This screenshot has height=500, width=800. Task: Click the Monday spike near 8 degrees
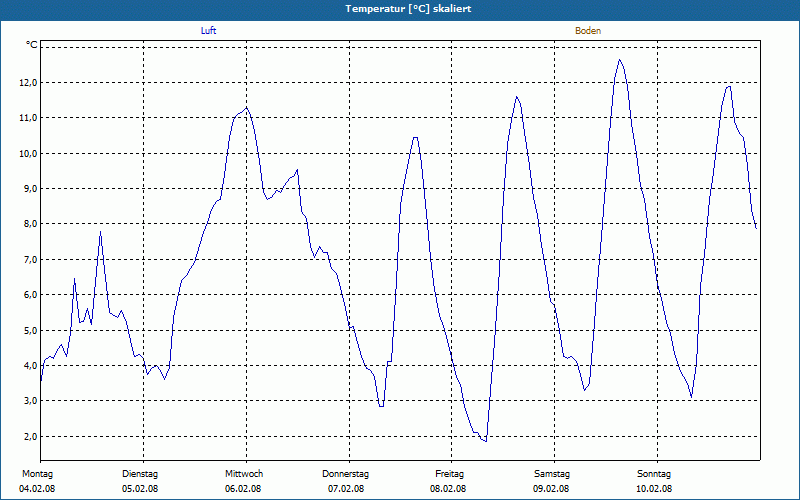pyautogui.click(x=101, y=232)
